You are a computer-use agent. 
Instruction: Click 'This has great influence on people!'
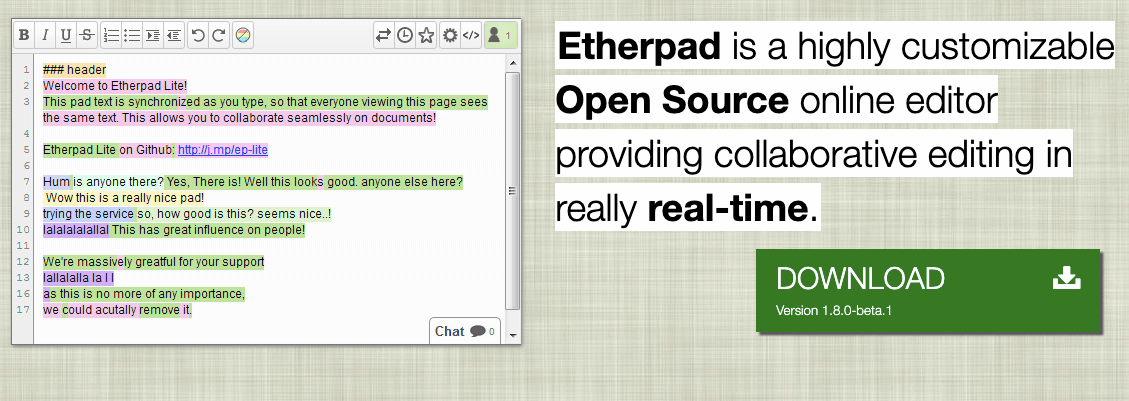click(x=209, y=230)
